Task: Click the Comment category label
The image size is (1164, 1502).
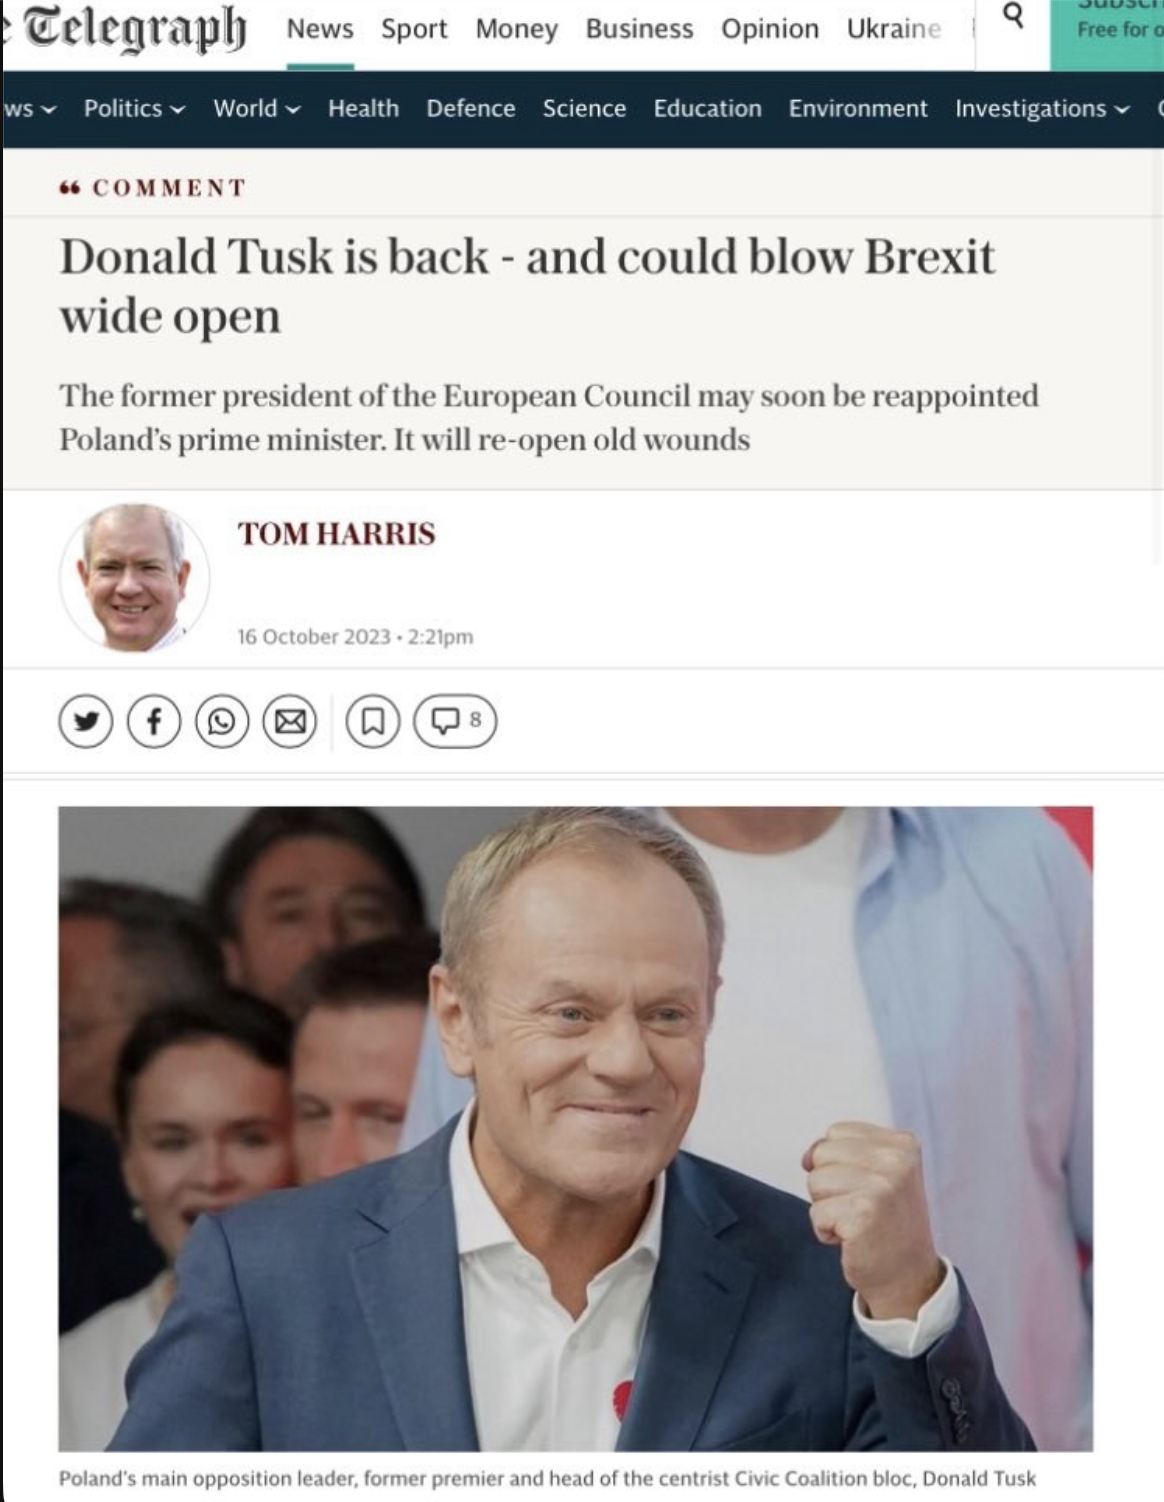Action: [168, 188]
